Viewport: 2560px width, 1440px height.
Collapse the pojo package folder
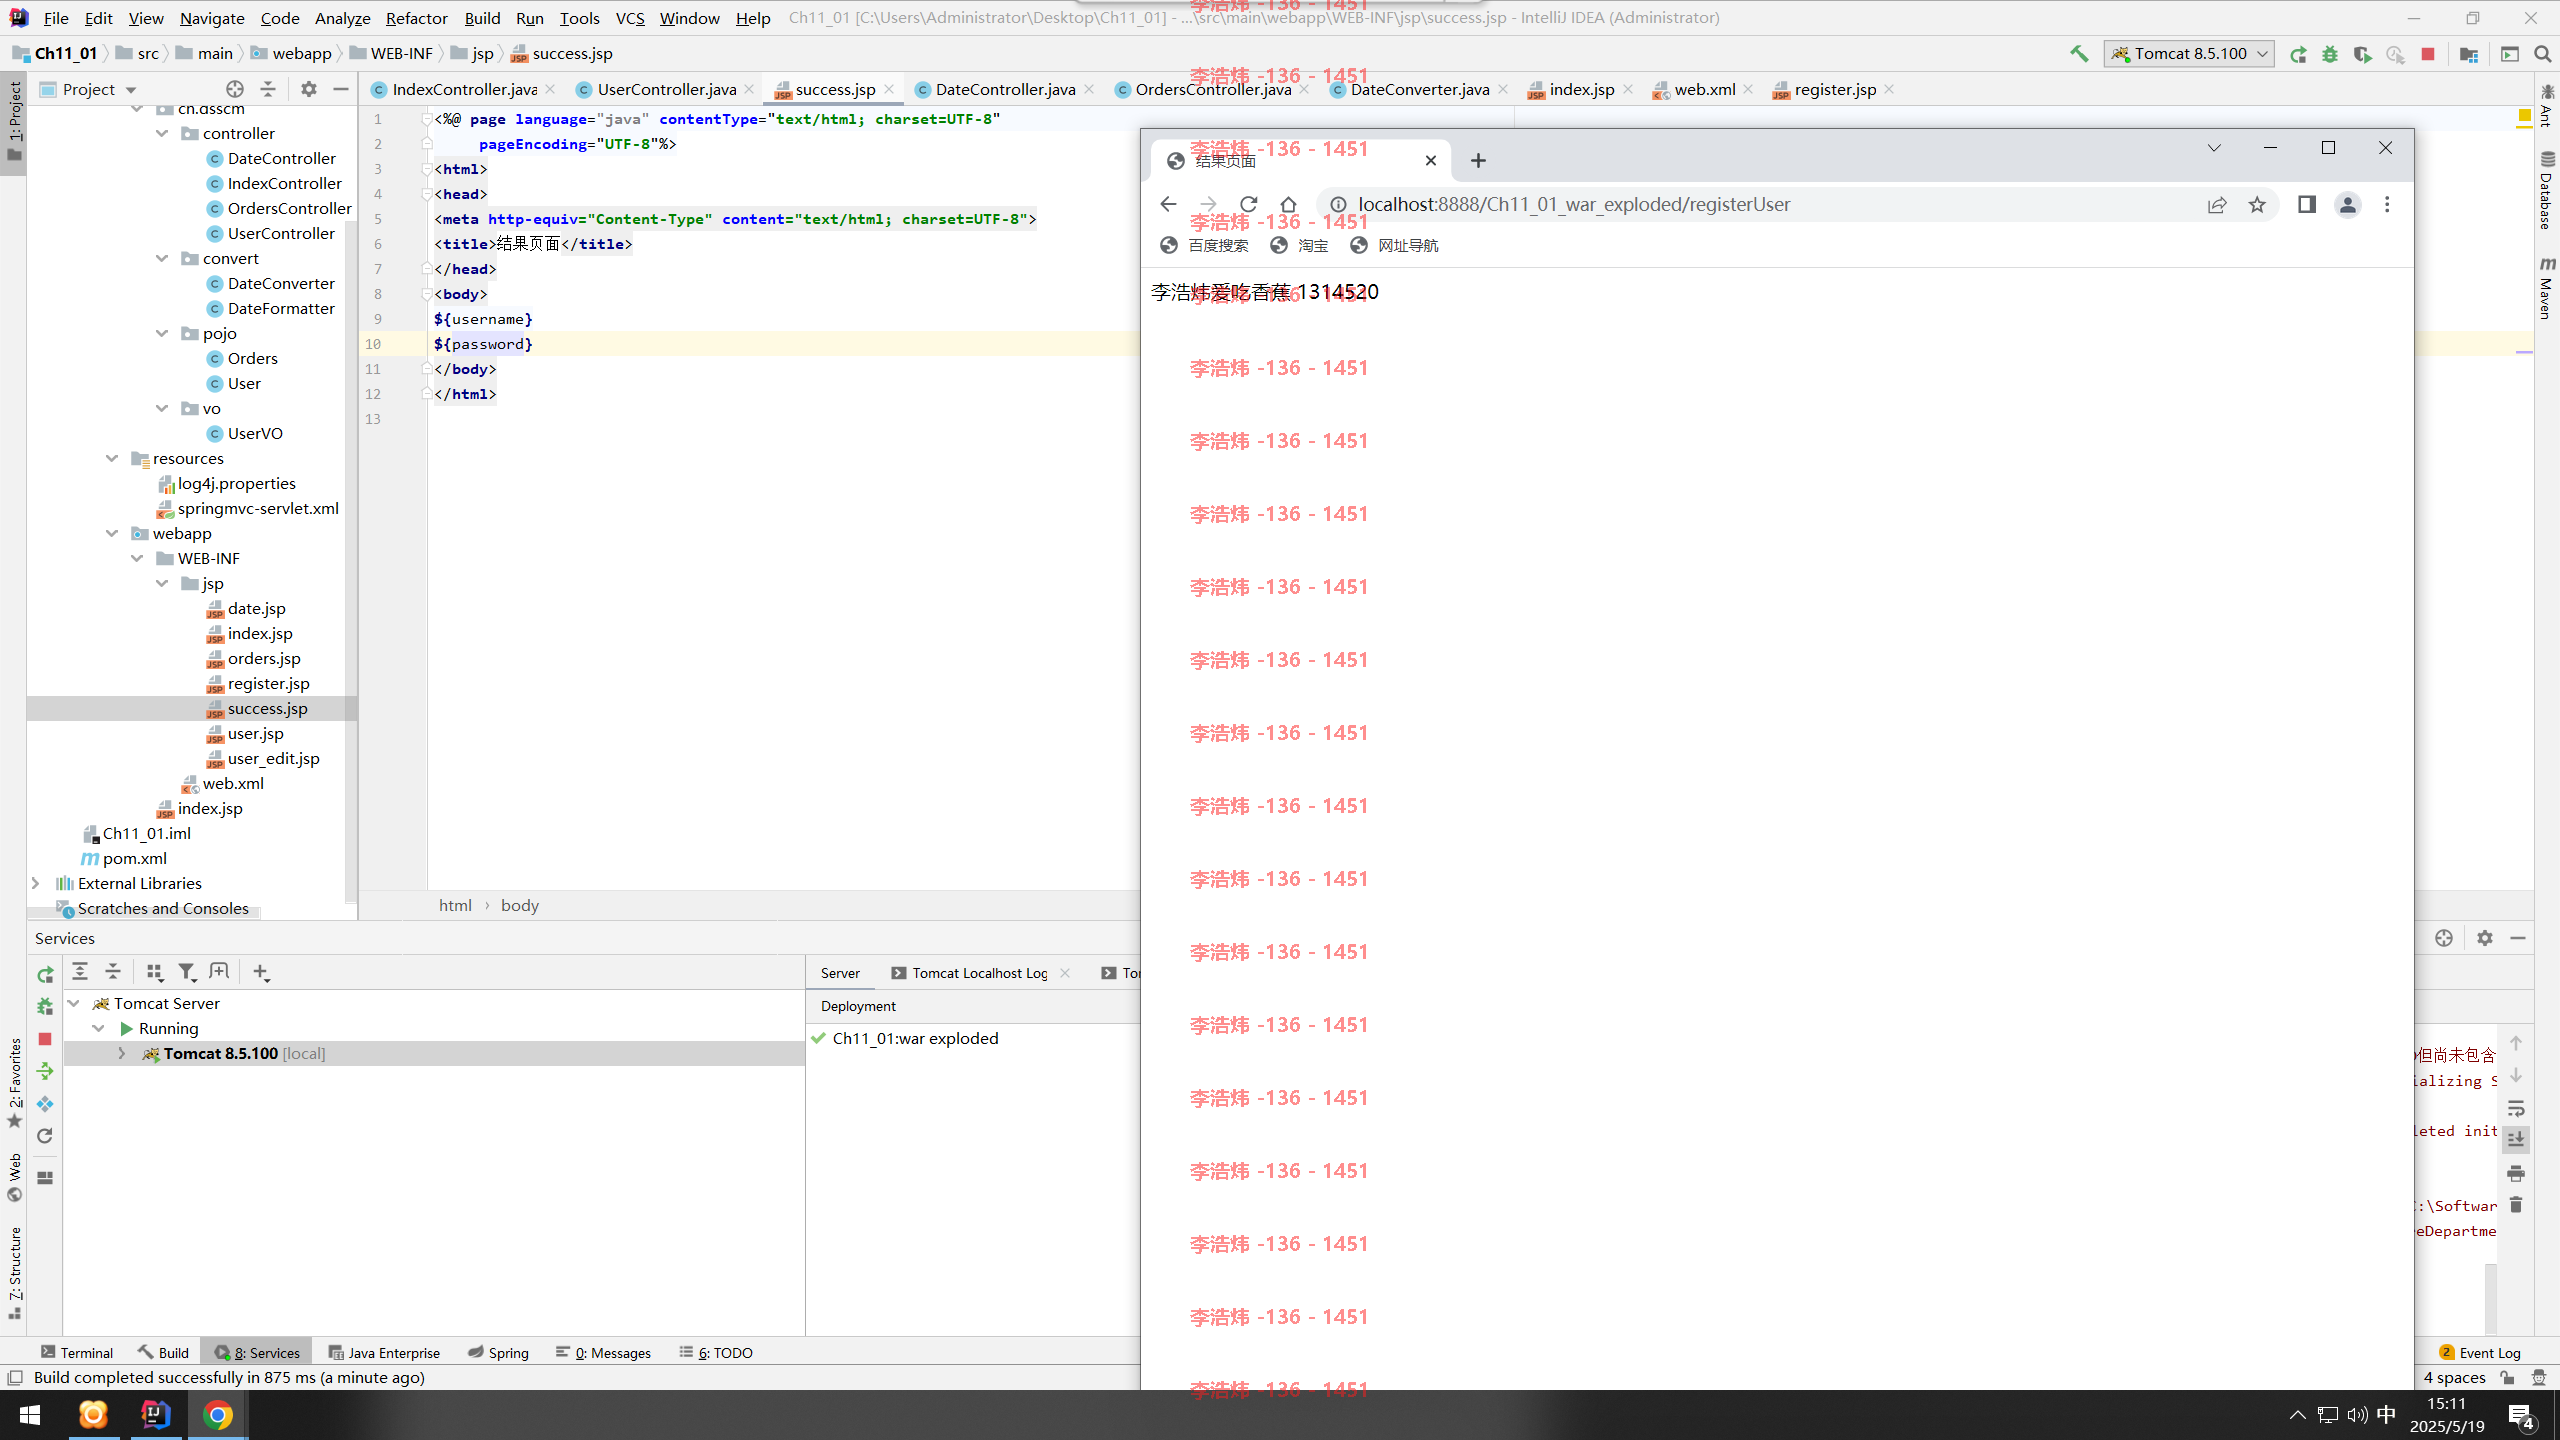click(162, 333)
